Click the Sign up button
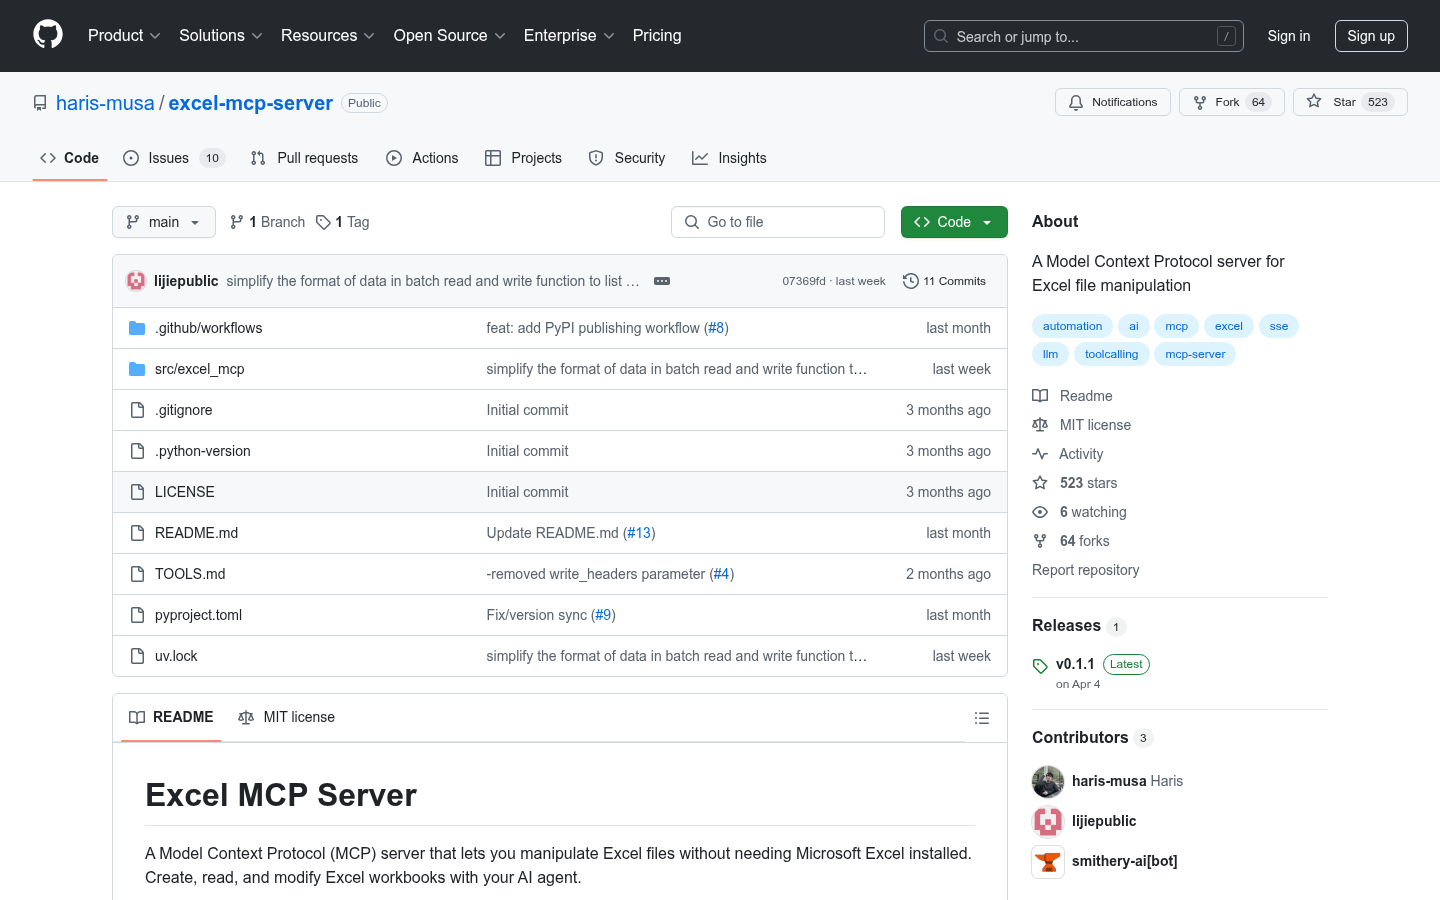Screen dimensions: 1440x900 point(1371,36)
